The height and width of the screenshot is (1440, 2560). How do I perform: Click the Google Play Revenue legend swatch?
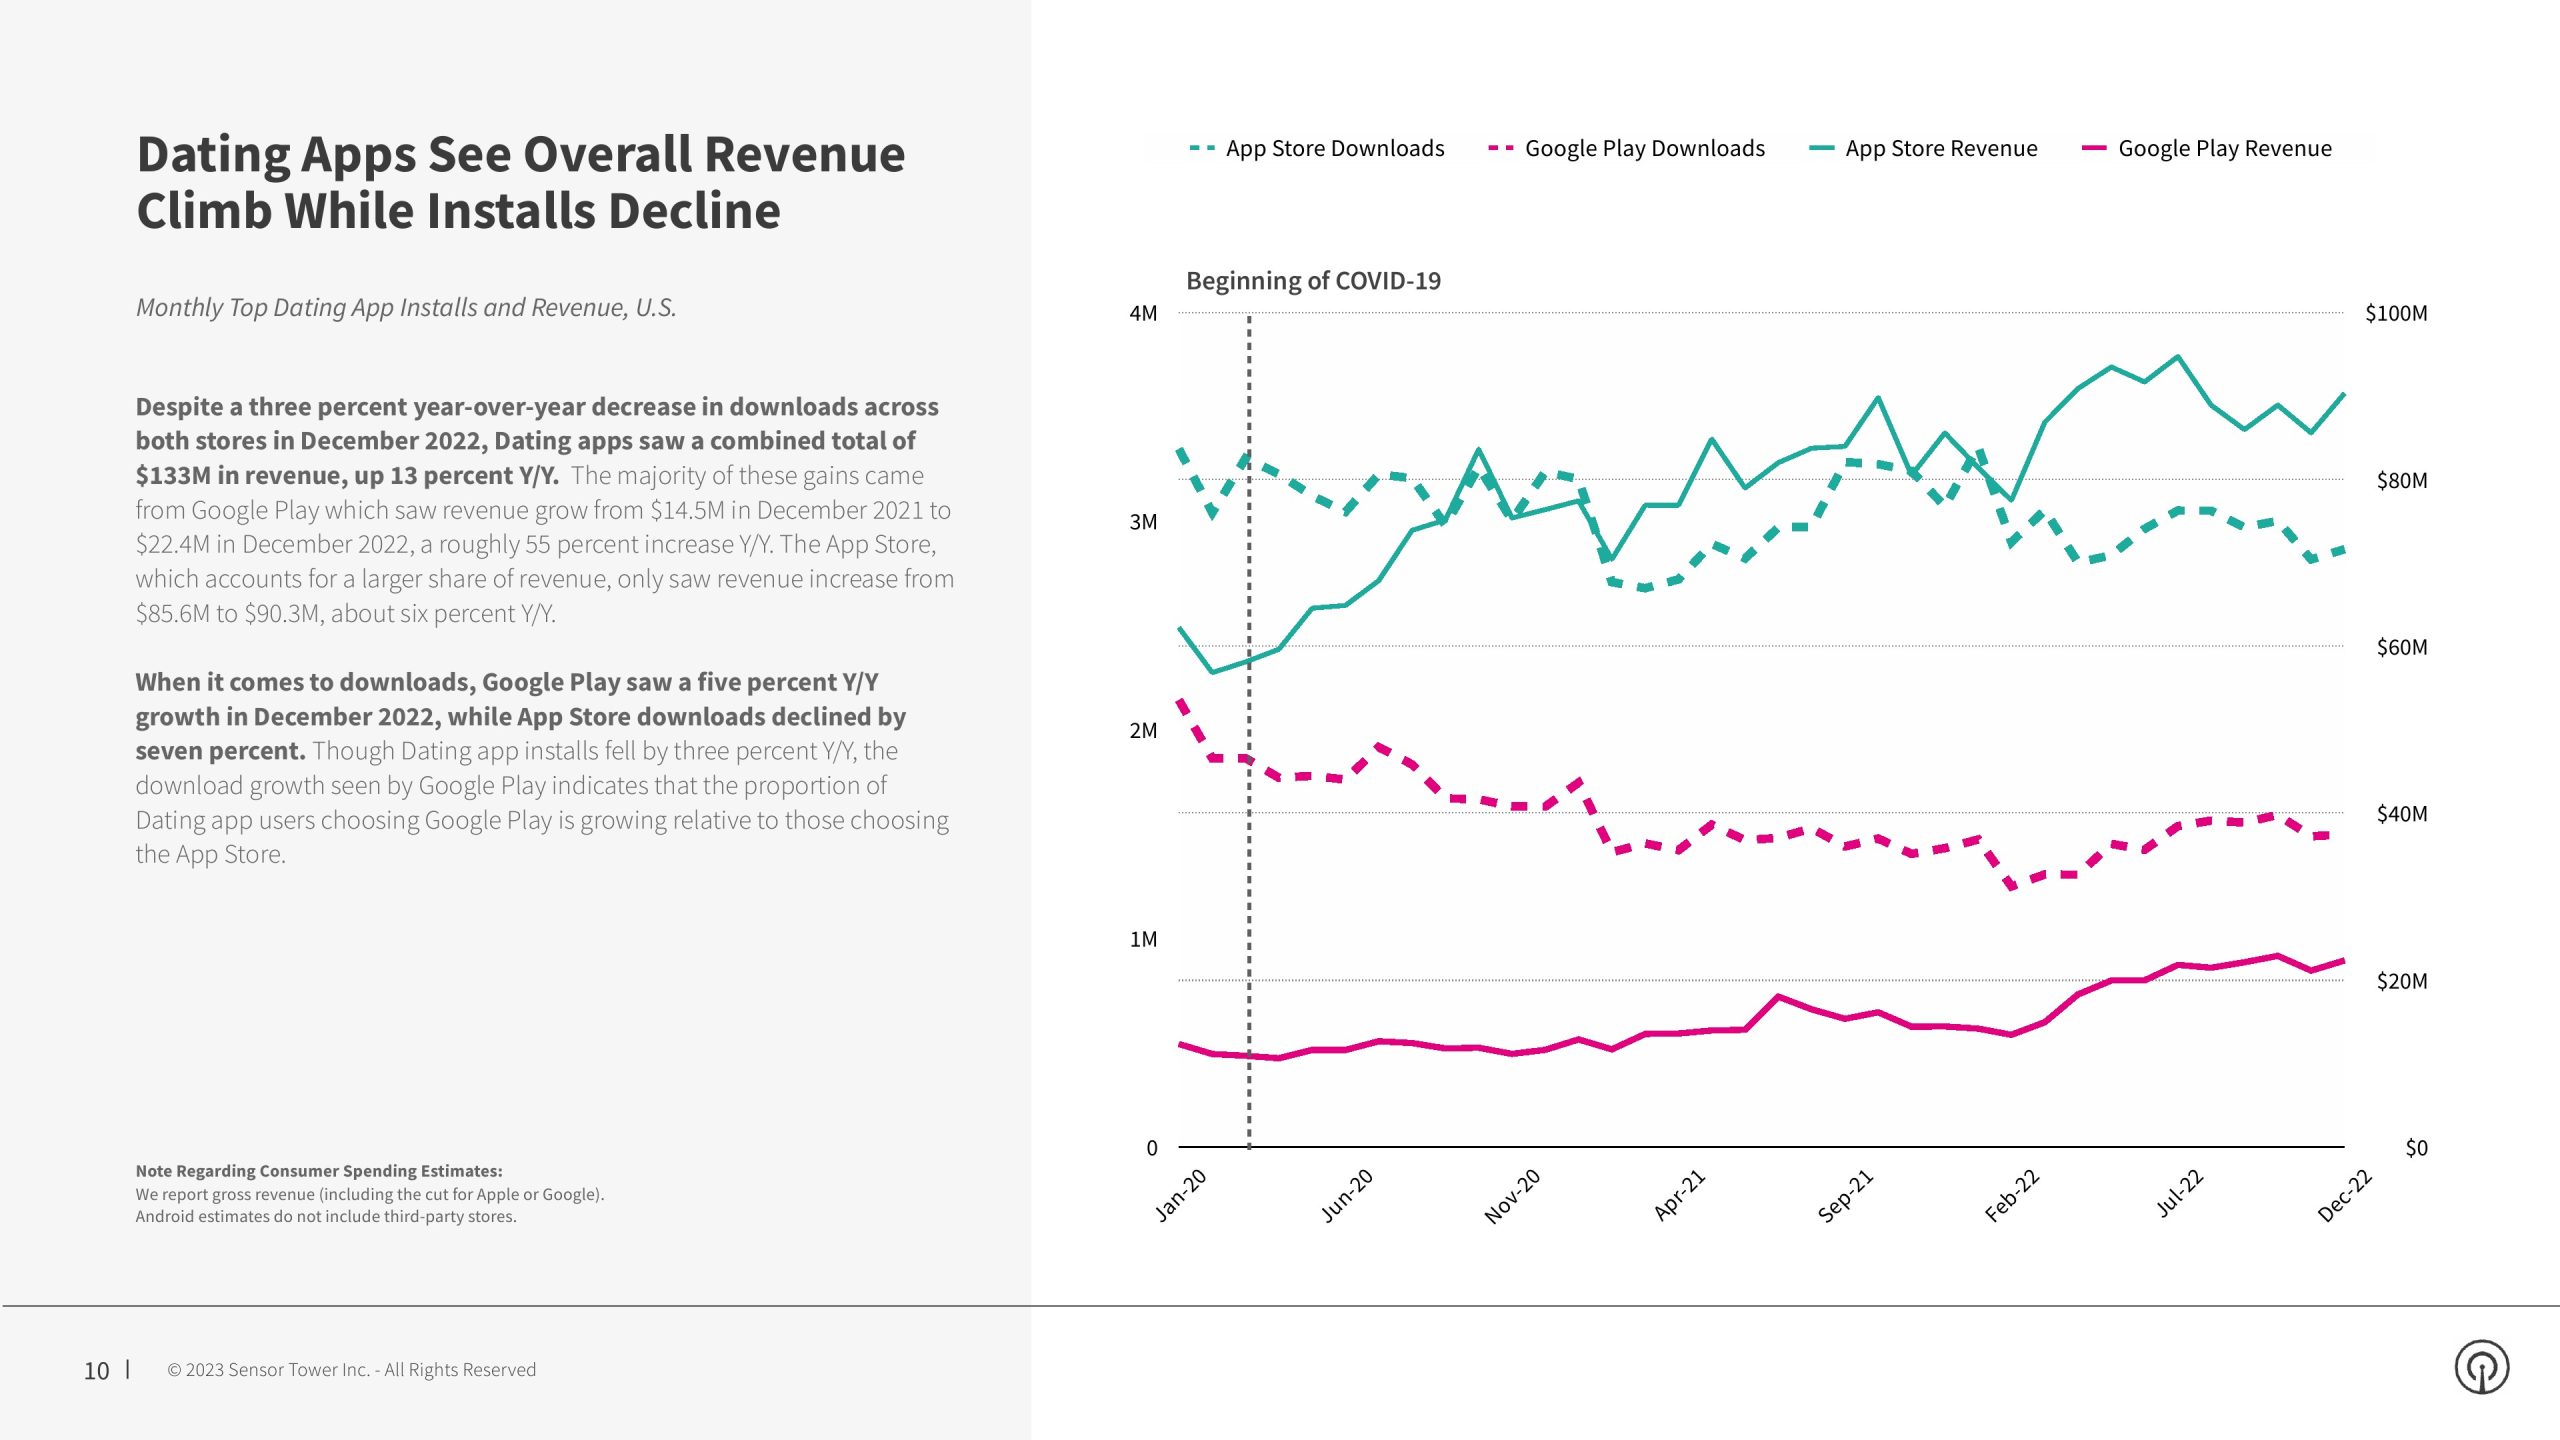(x=2094, y=149)
